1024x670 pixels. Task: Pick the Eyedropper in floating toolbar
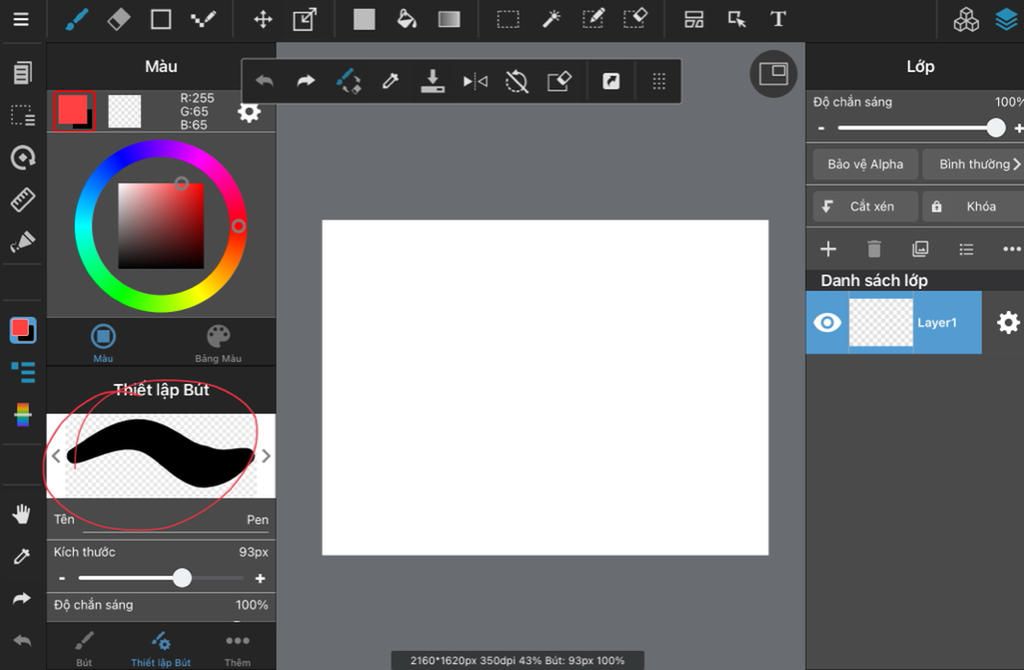(x=390, y=81)
